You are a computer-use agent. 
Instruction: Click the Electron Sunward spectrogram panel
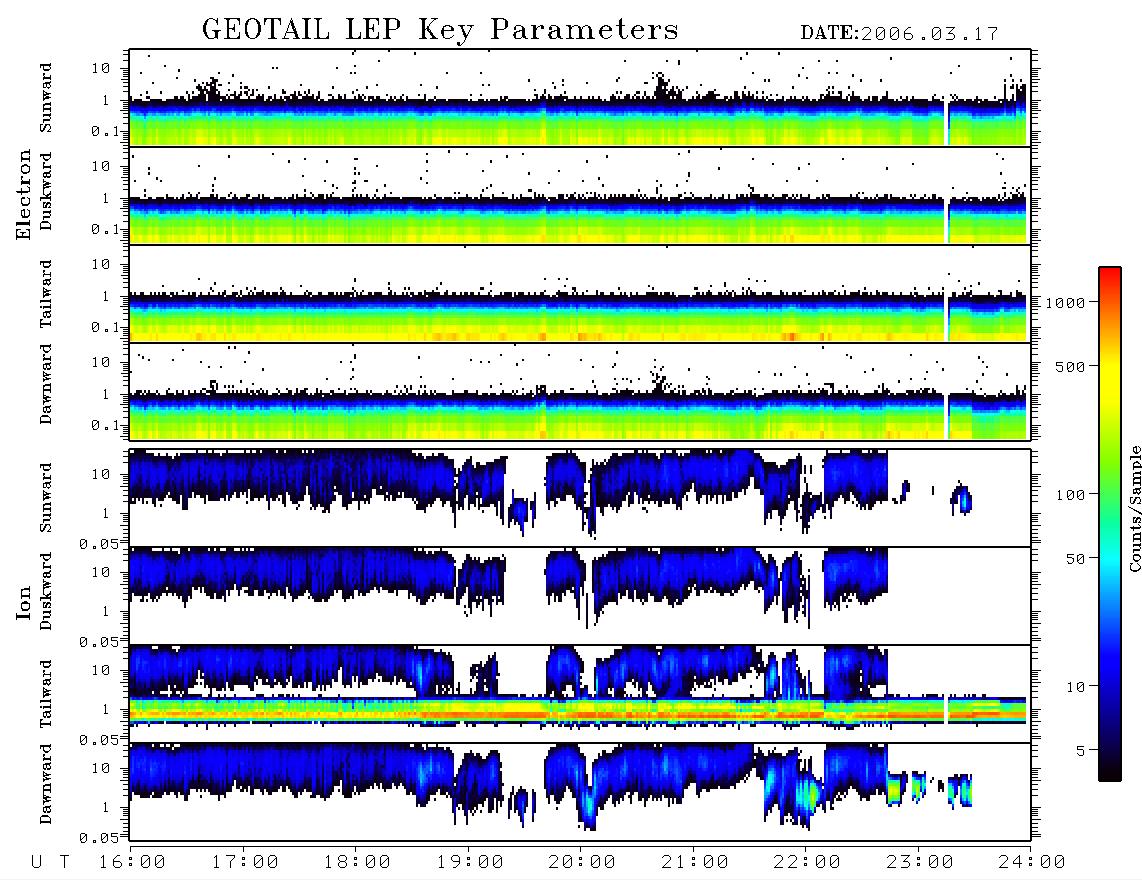(x=580, y=98)
